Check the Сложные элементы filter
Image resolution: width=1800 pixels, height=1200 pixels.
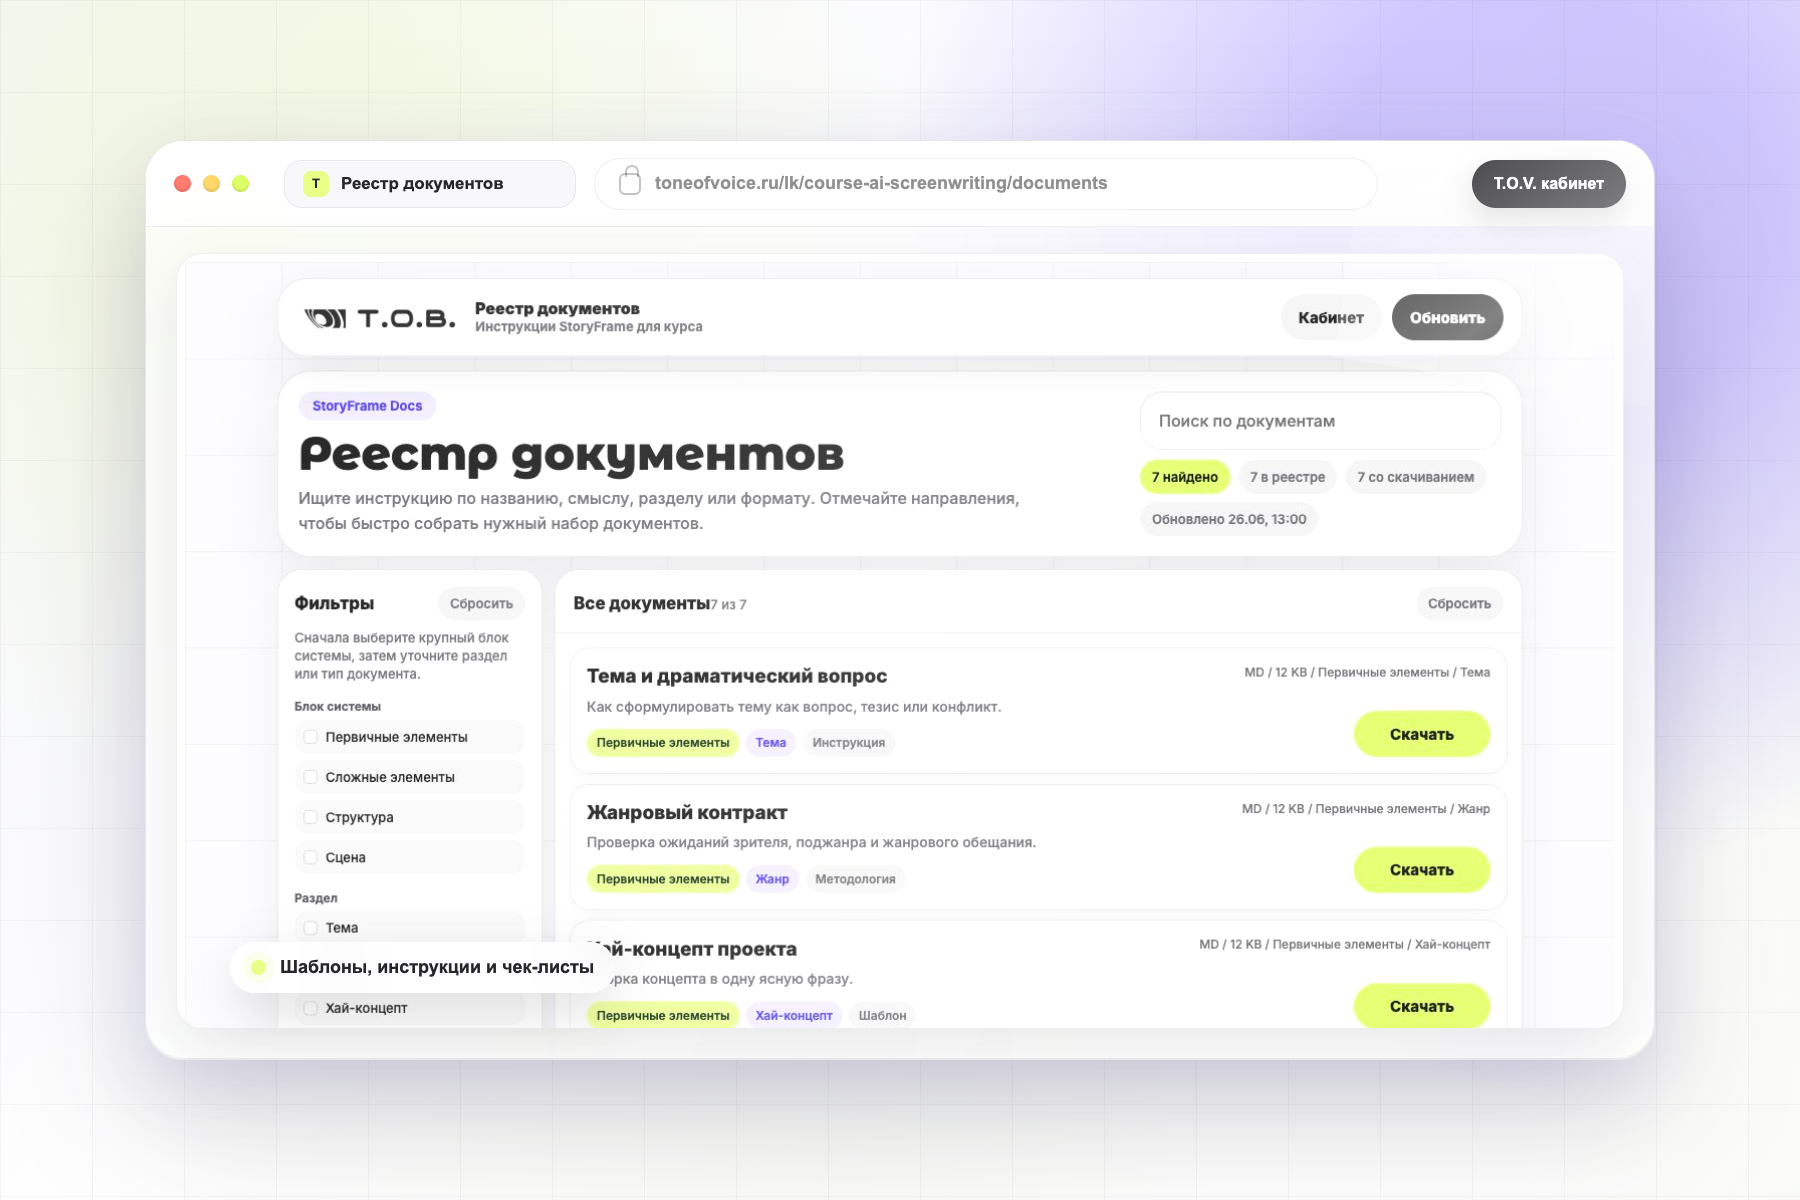pyautogui.click(x=311, y=777)
